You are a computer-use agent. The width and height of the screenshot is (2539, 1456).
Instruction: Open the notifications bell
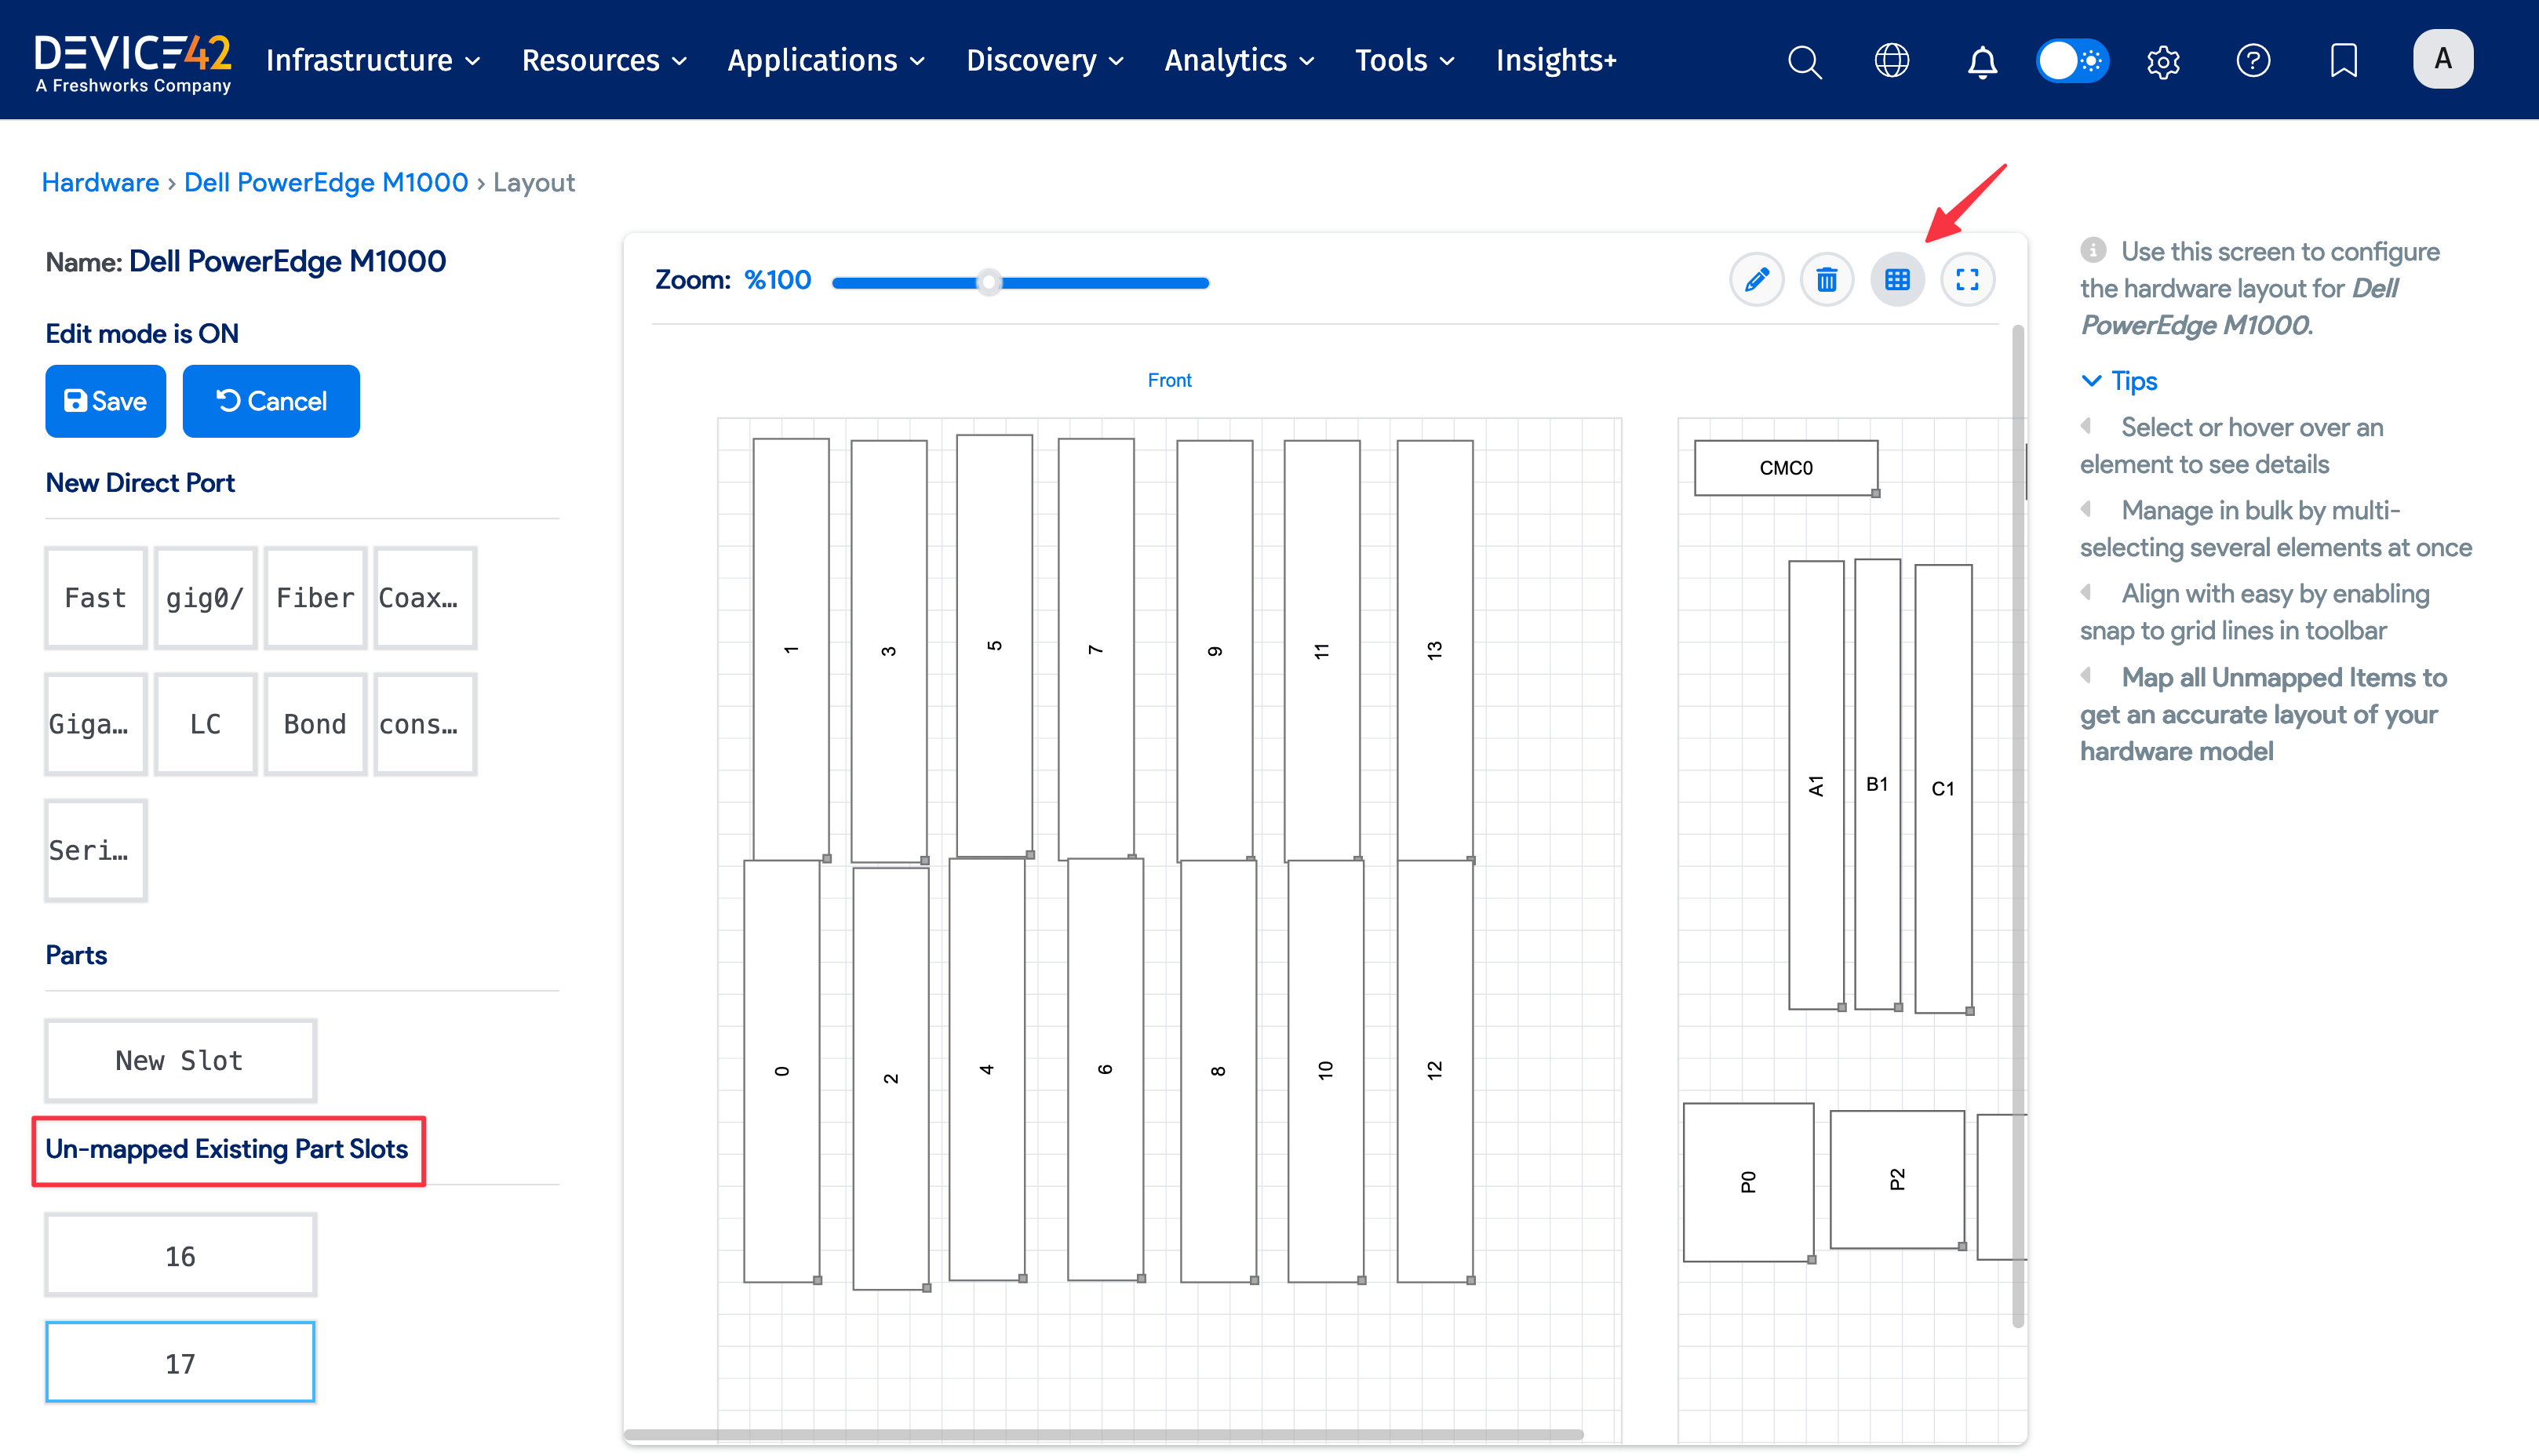click(x=1981, y=61)
